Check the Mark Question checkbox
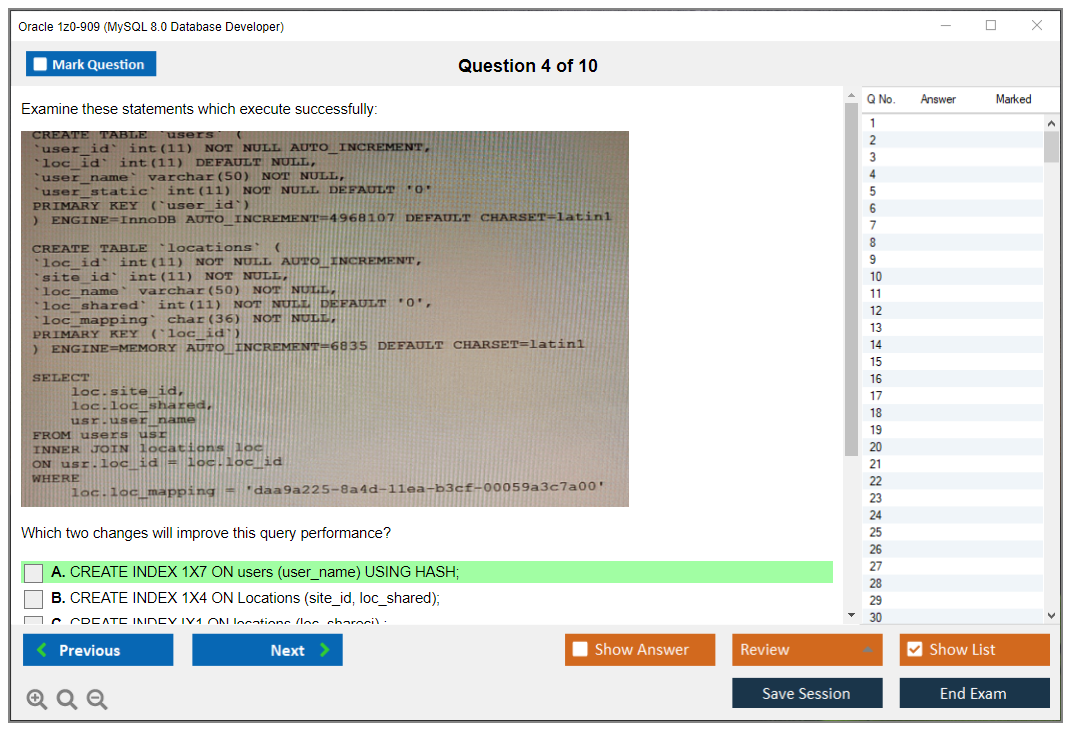 tap(41, 65)
